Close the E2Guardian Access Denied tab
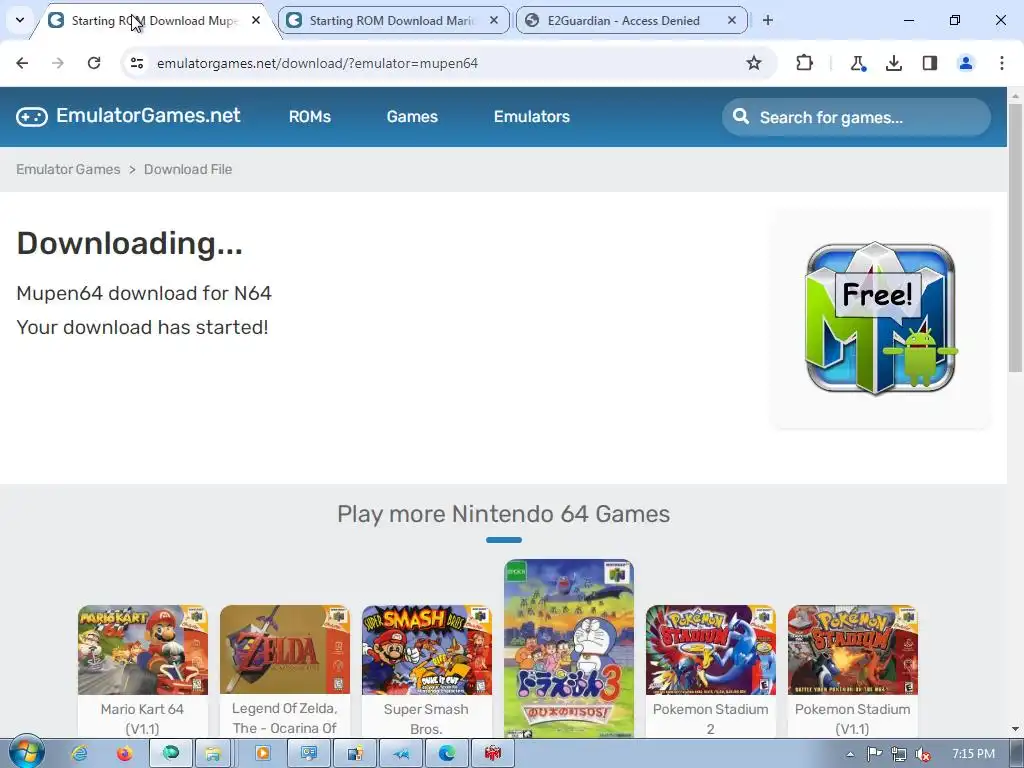This screenshot has height=768, width=1024. (x=732, y=20)
